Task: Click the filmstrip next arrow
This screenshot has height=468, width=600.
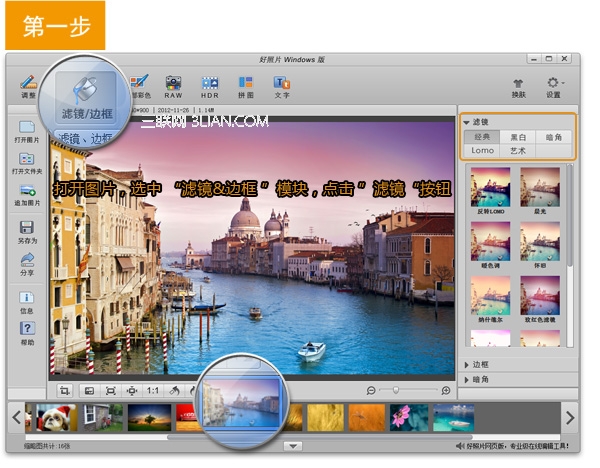Action: coord(570,417)
